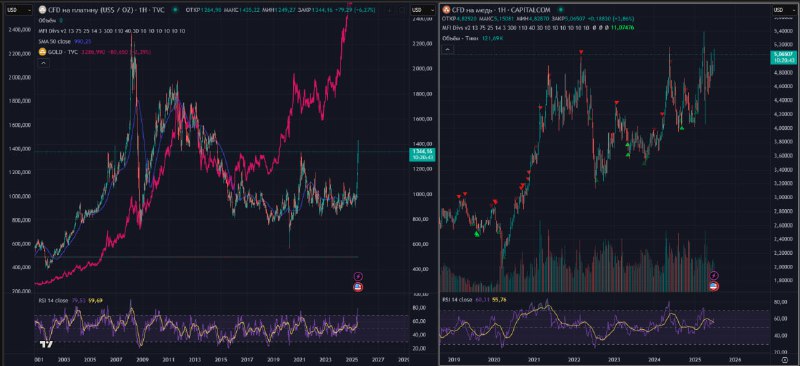Click the purple lightning event icon on copper chart
The height and width of the screenshot is (366, 800).
(714, 276)
